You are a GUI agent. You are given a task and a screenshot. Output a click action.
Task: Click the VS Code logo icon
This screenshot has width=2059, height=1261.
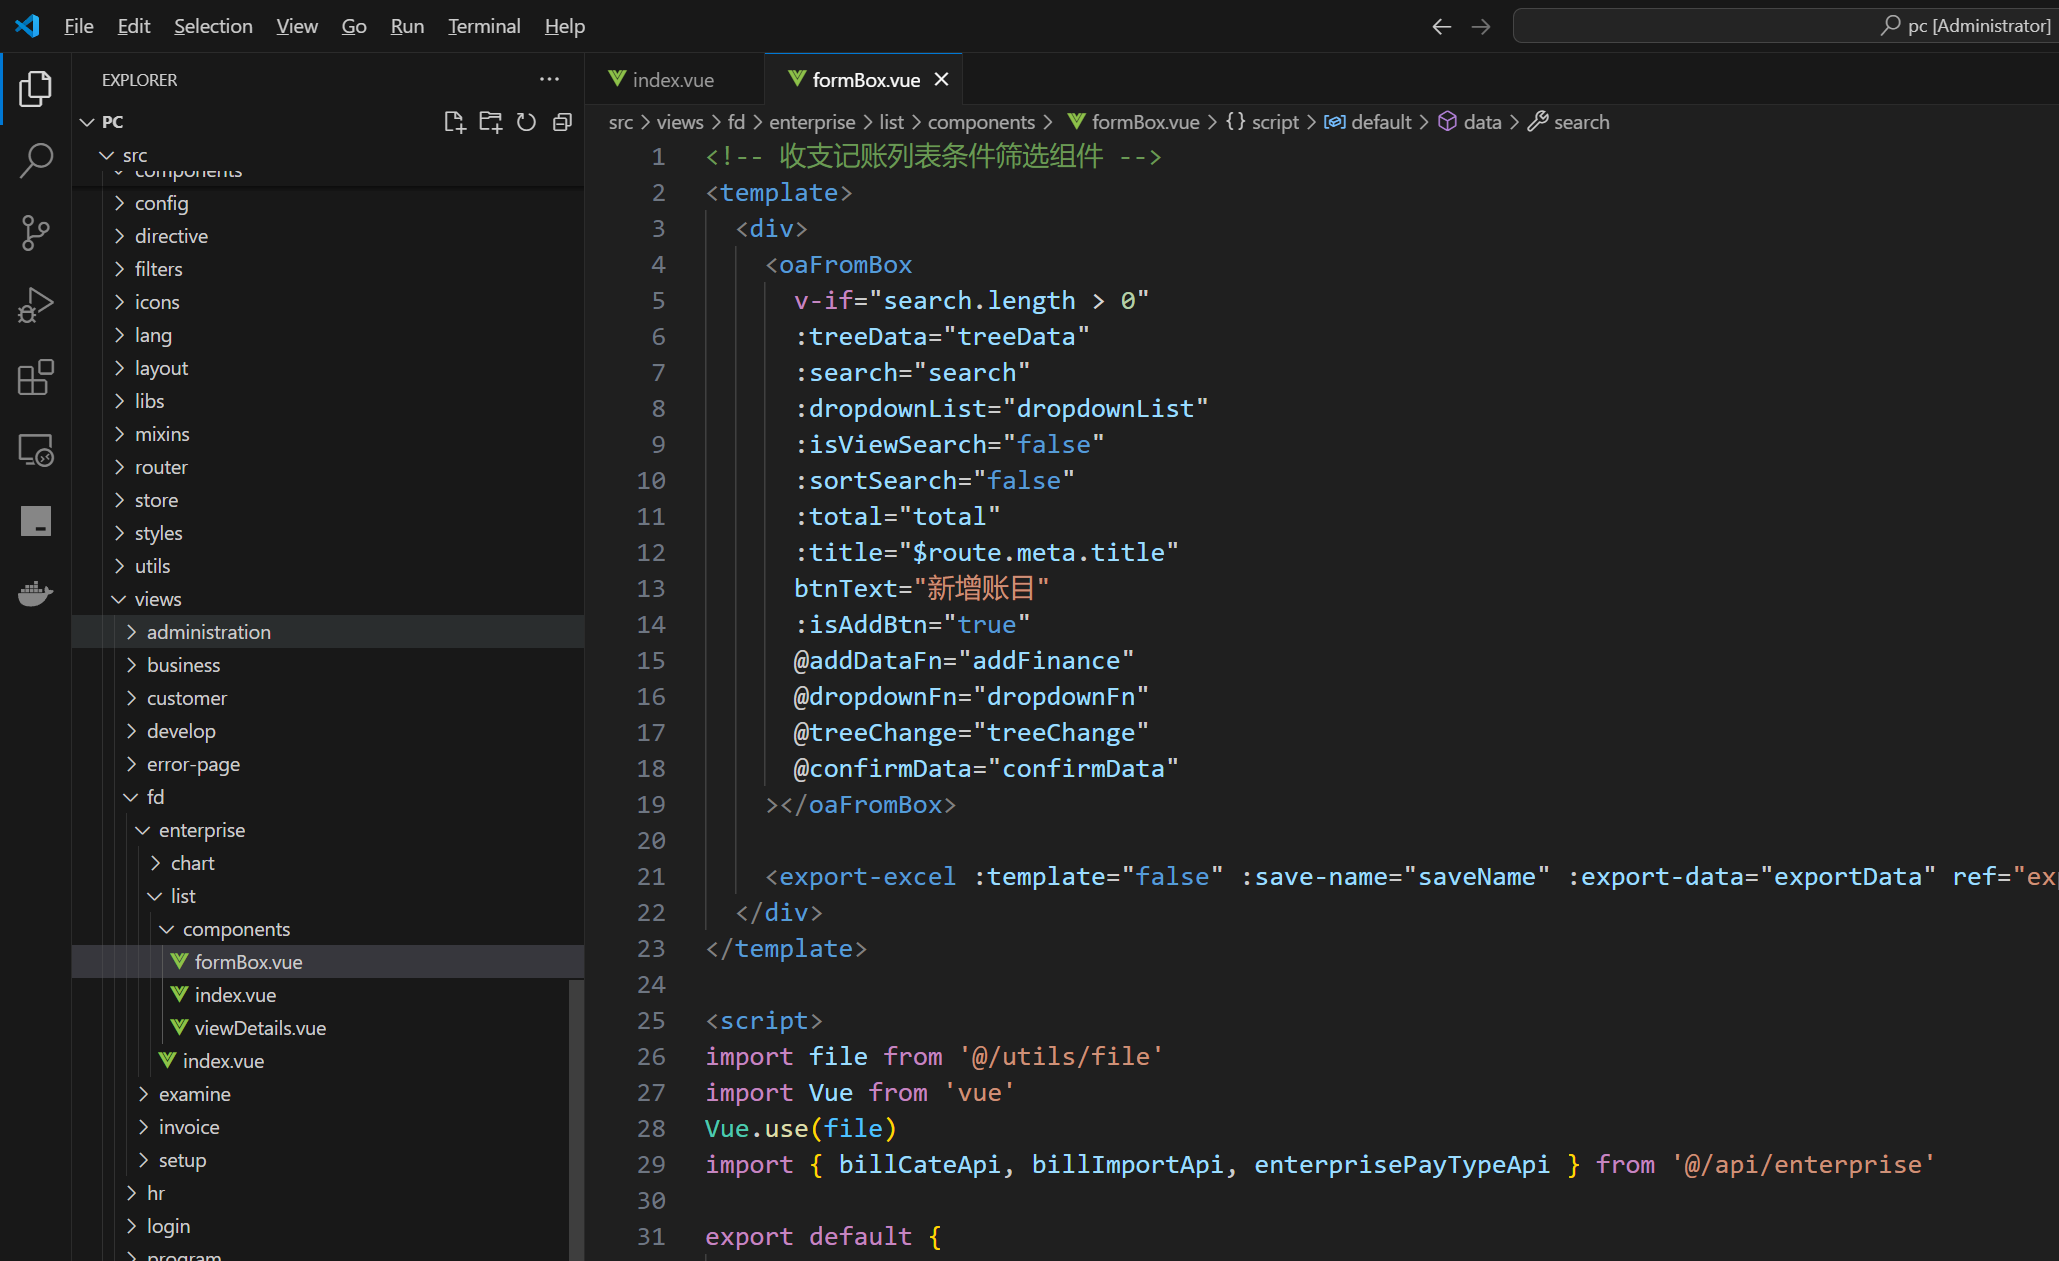tap(27, 26)
